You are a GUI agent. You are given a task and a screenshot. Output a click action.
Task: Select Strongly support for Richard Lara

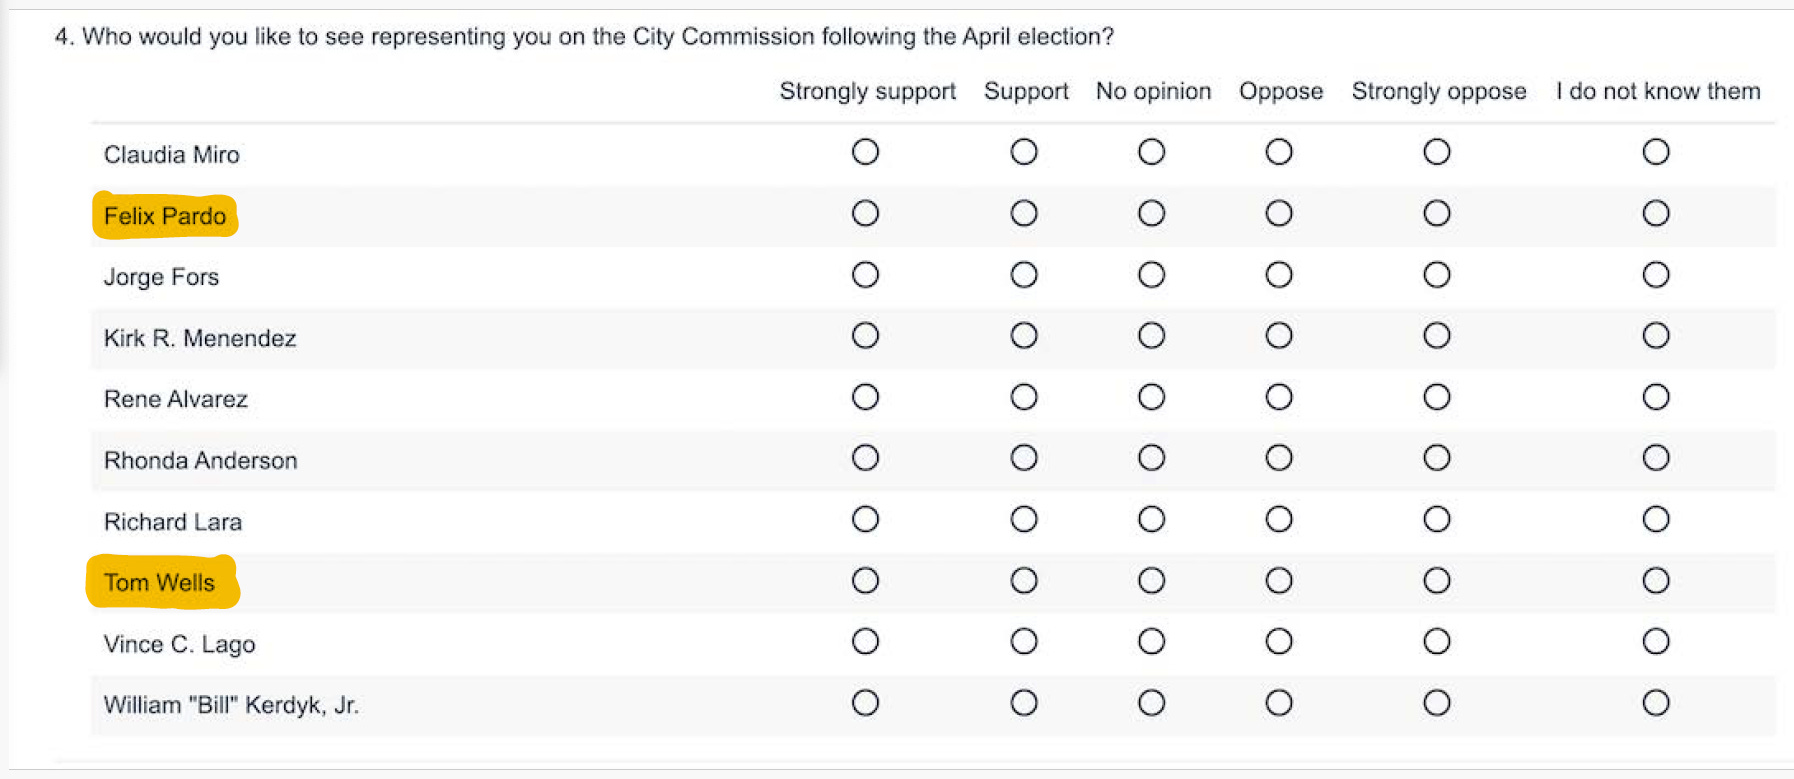(865, 519)
